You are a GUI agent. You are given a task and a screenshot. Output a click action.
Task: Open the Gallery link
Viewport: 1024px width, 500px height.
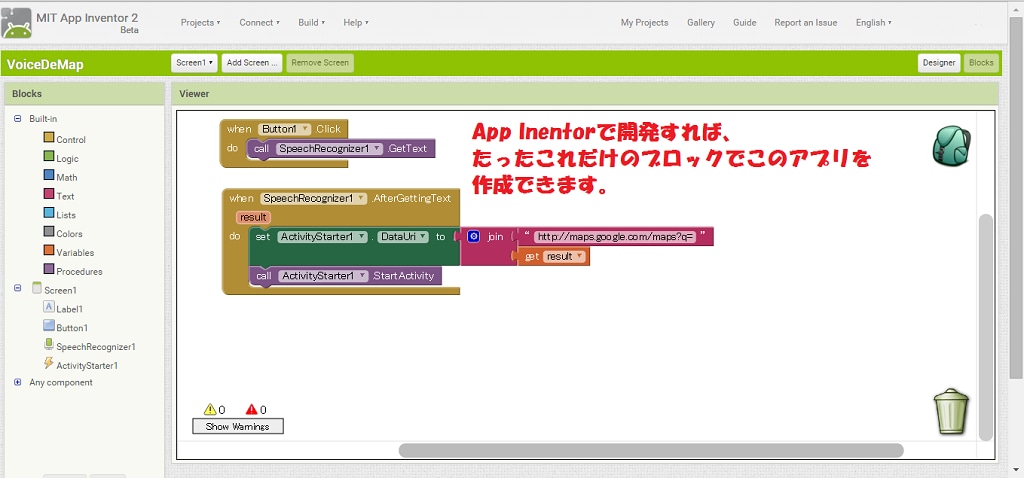[701, 22]
